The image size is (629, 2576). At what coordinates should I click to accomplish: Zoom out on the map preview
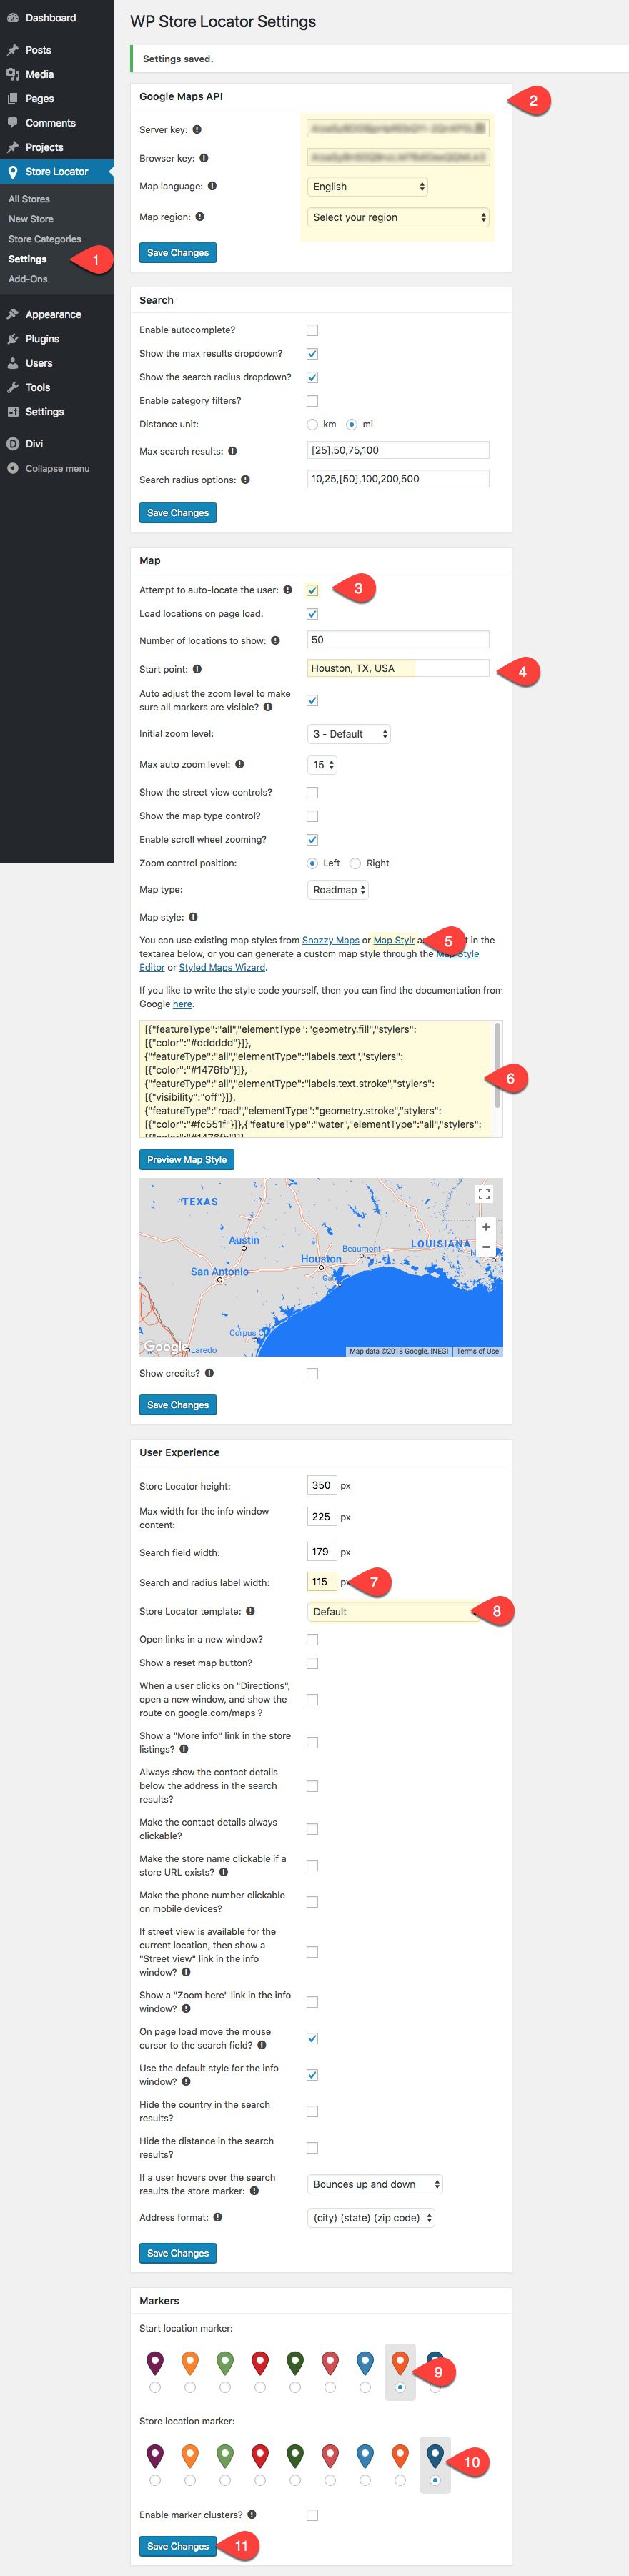point(486,1247)
